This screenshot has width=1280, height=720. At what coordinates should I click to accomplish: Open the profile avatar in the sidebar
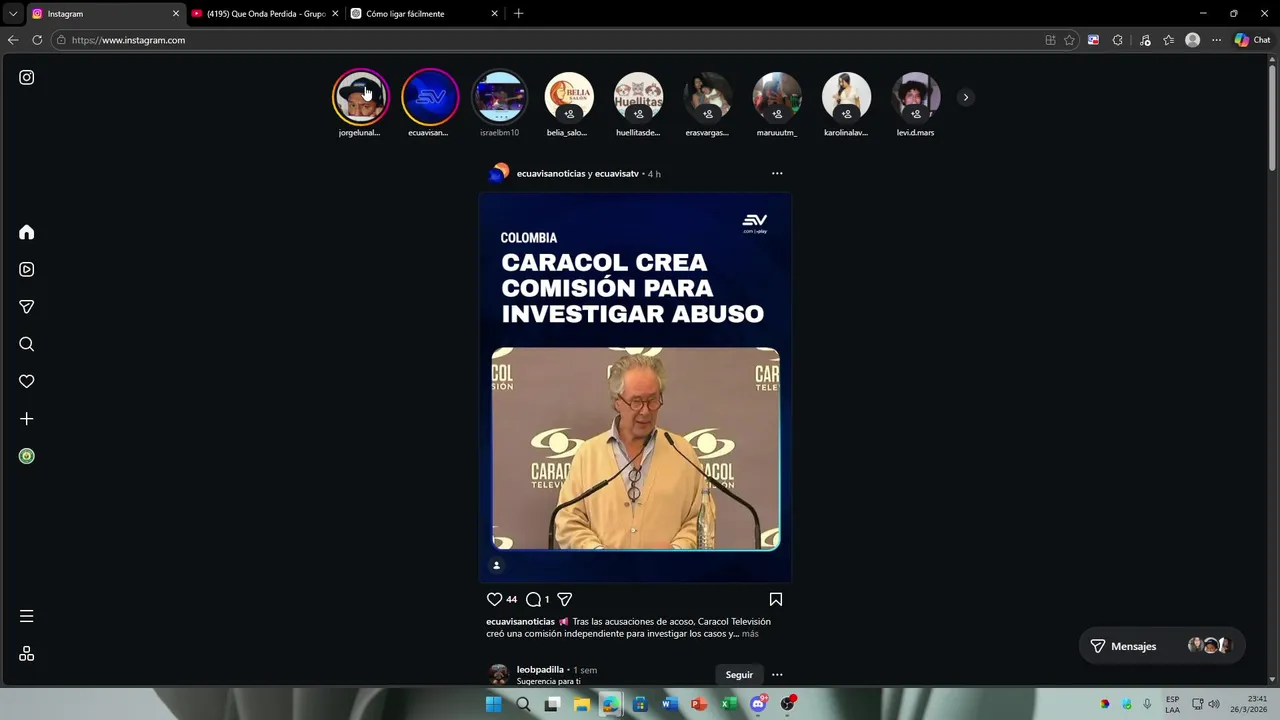point(27,456)
